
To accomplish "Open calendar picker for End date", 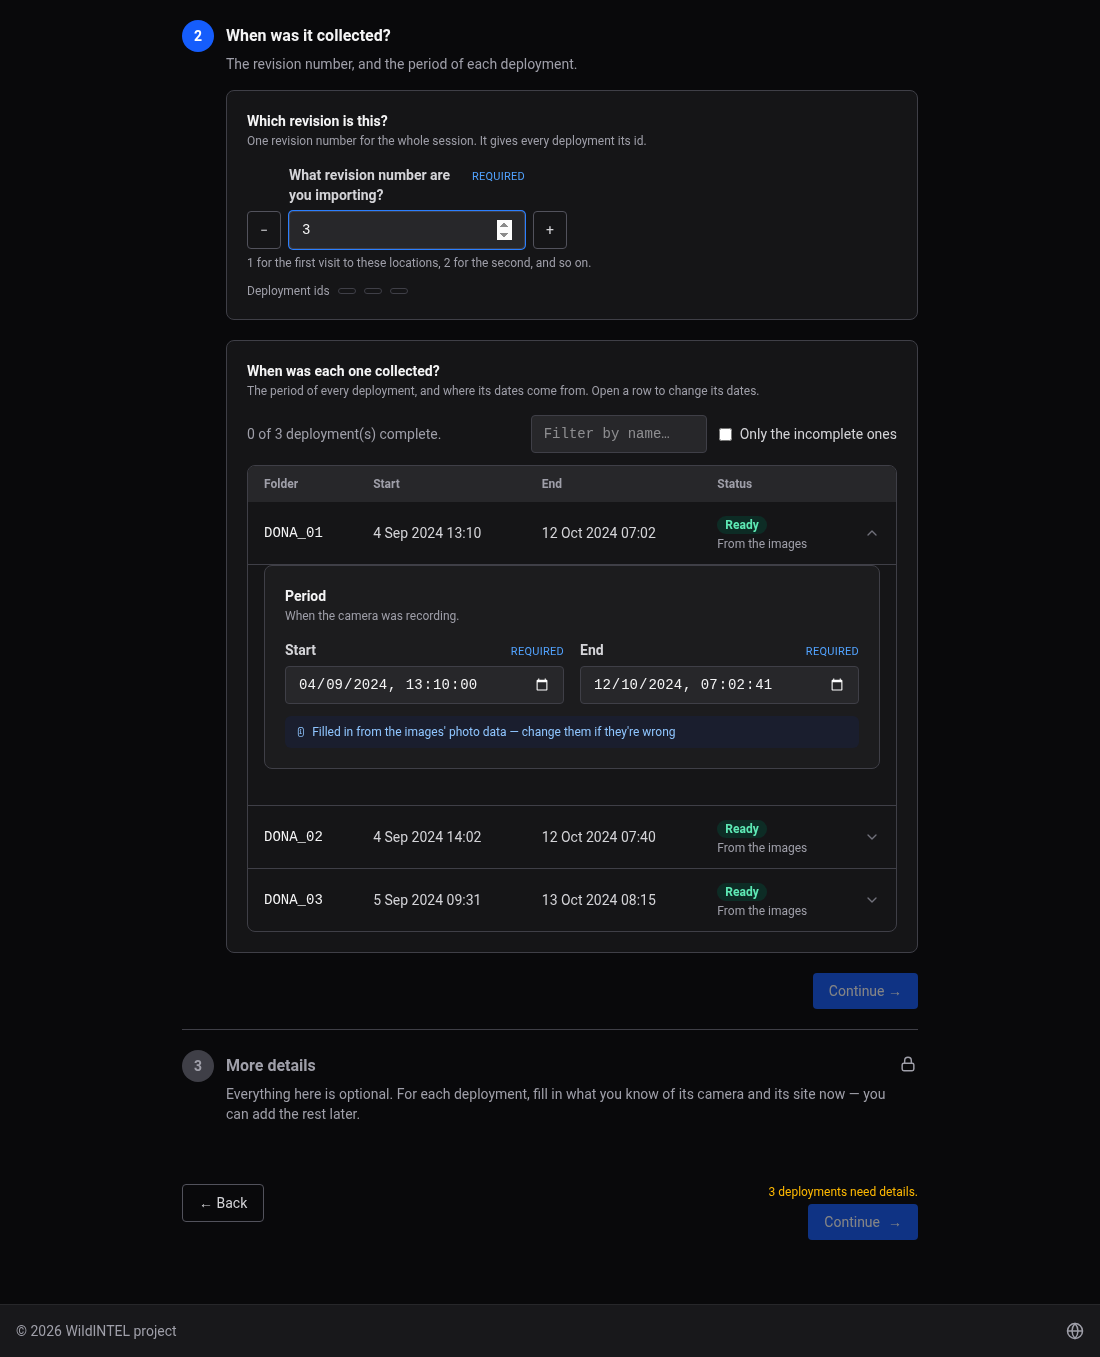I will pos(837,685).
